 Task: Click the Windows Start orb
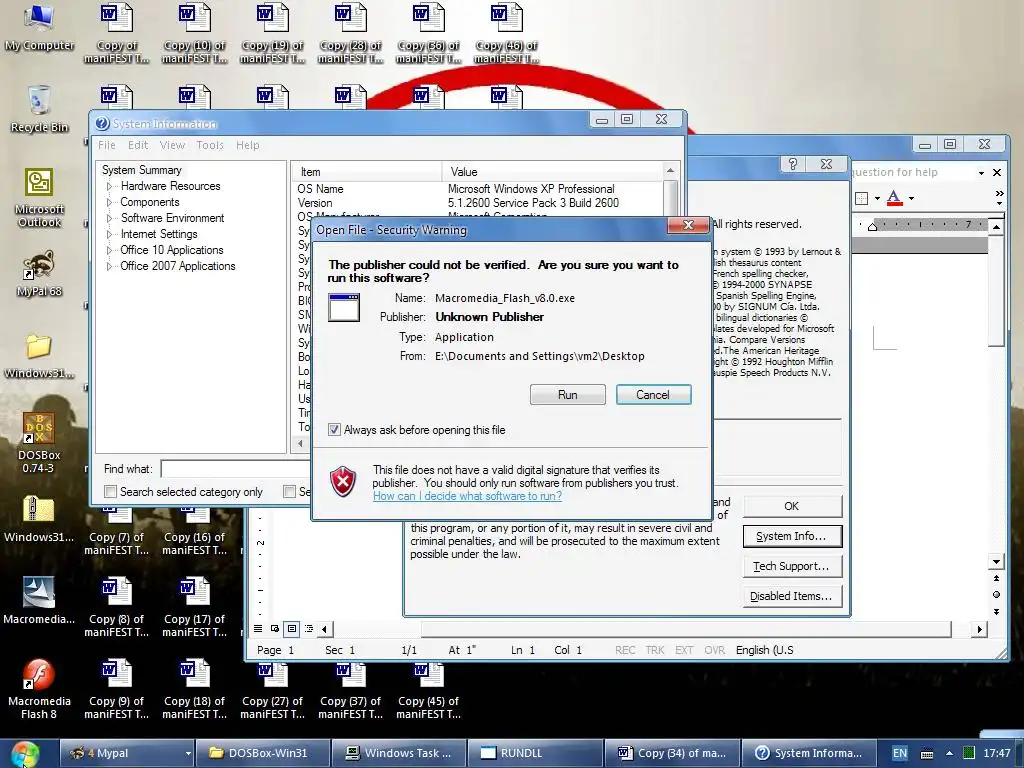pos(25,754)
